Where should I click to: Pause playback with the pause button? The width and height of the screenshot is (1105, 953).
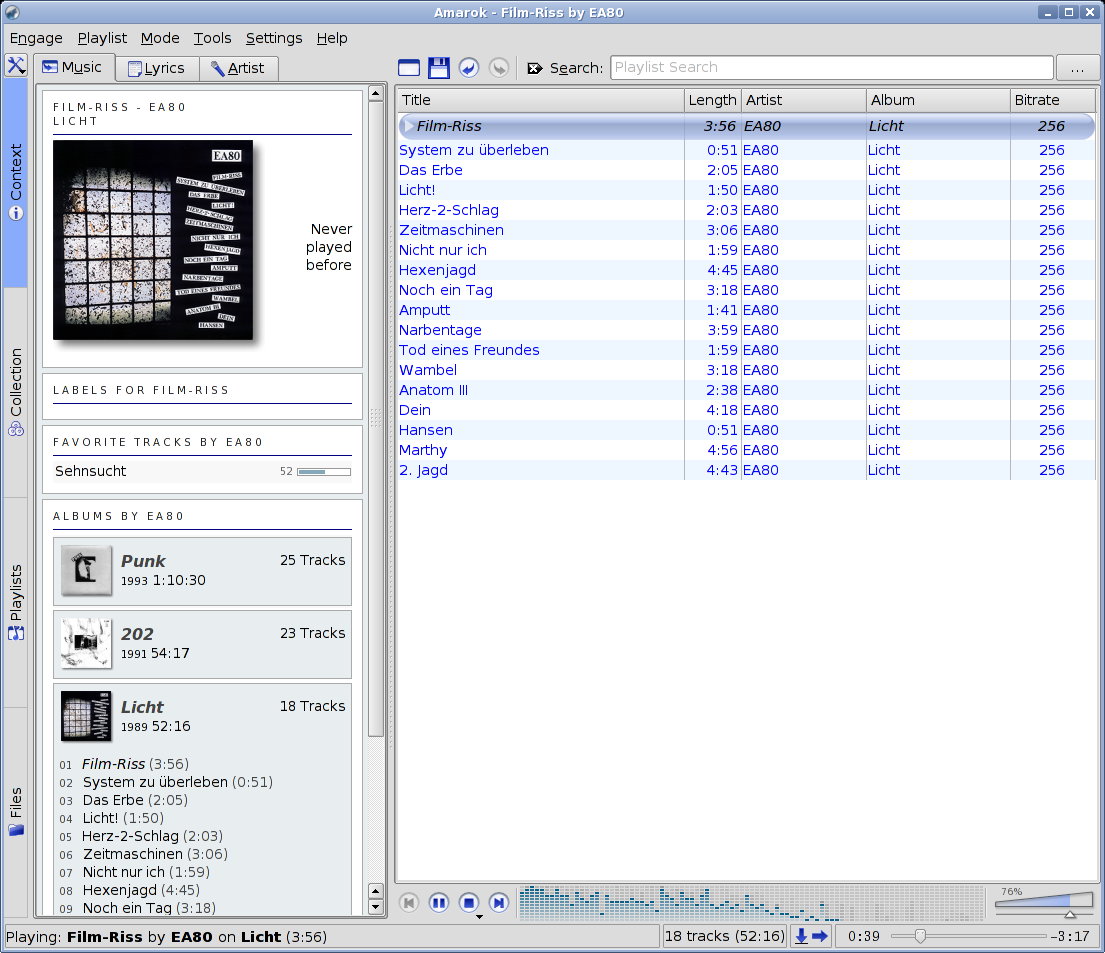click(x=438, y=902)
